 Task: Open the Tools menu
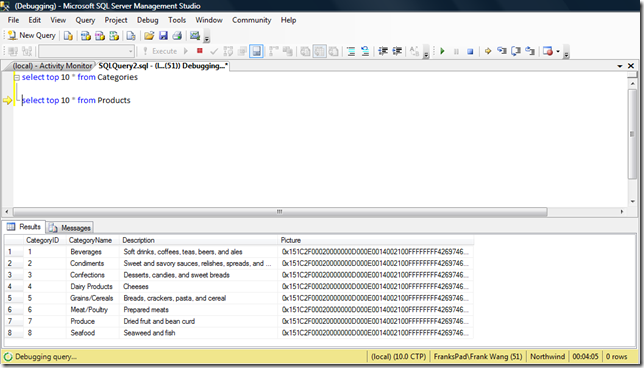point(177,20)
